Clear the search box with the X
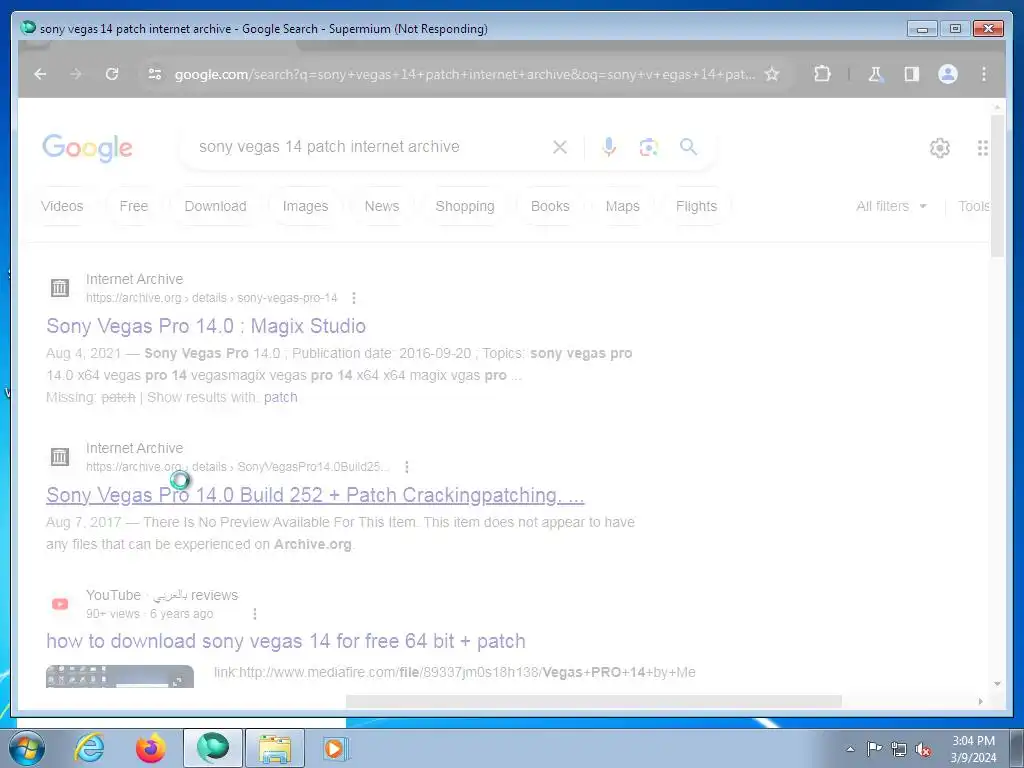1024x768 pixels. pos(560,147)
